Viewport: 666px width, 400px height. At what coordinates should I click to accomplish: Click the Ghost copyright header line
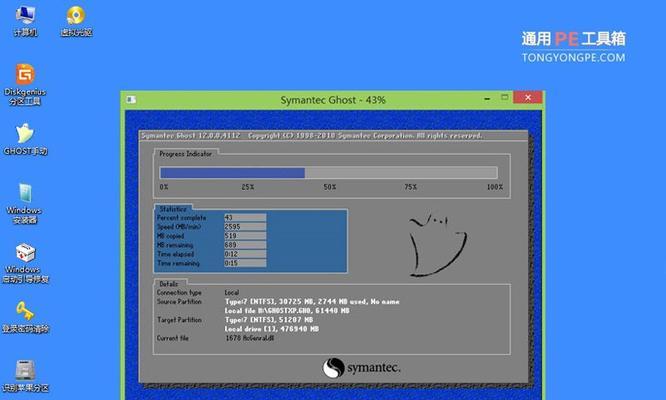(x=311, y=135)
